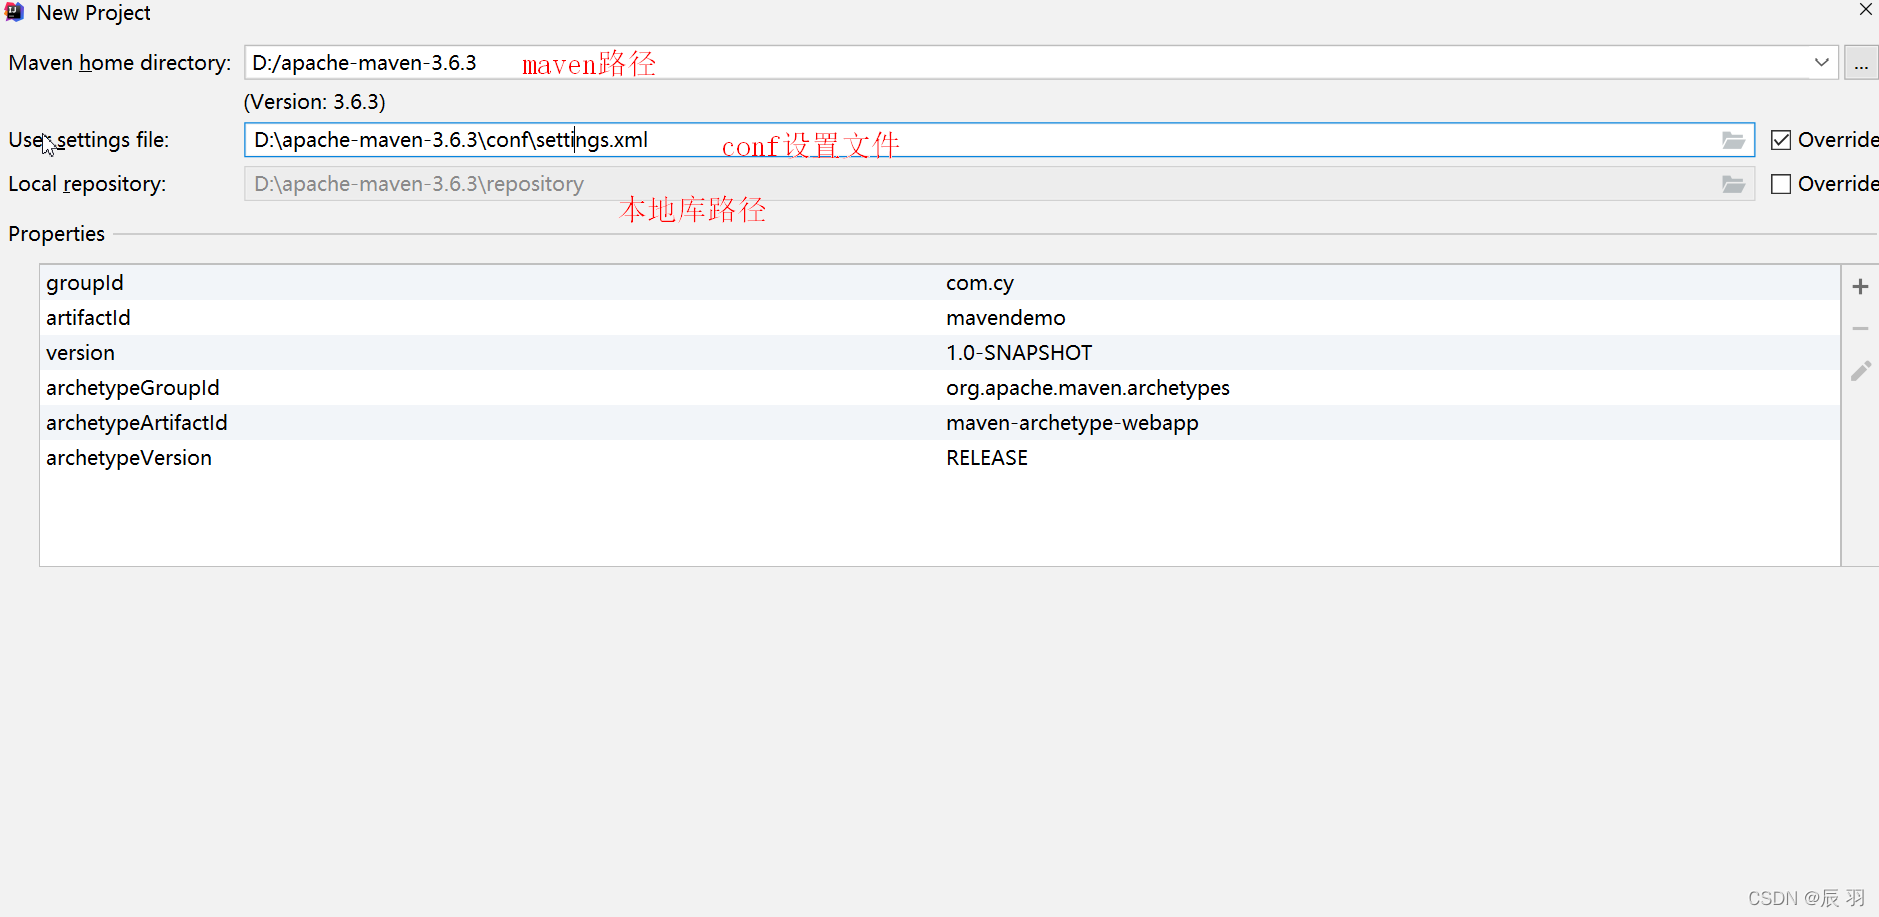Select the archetypeGroupId property row

coord(940,388)
